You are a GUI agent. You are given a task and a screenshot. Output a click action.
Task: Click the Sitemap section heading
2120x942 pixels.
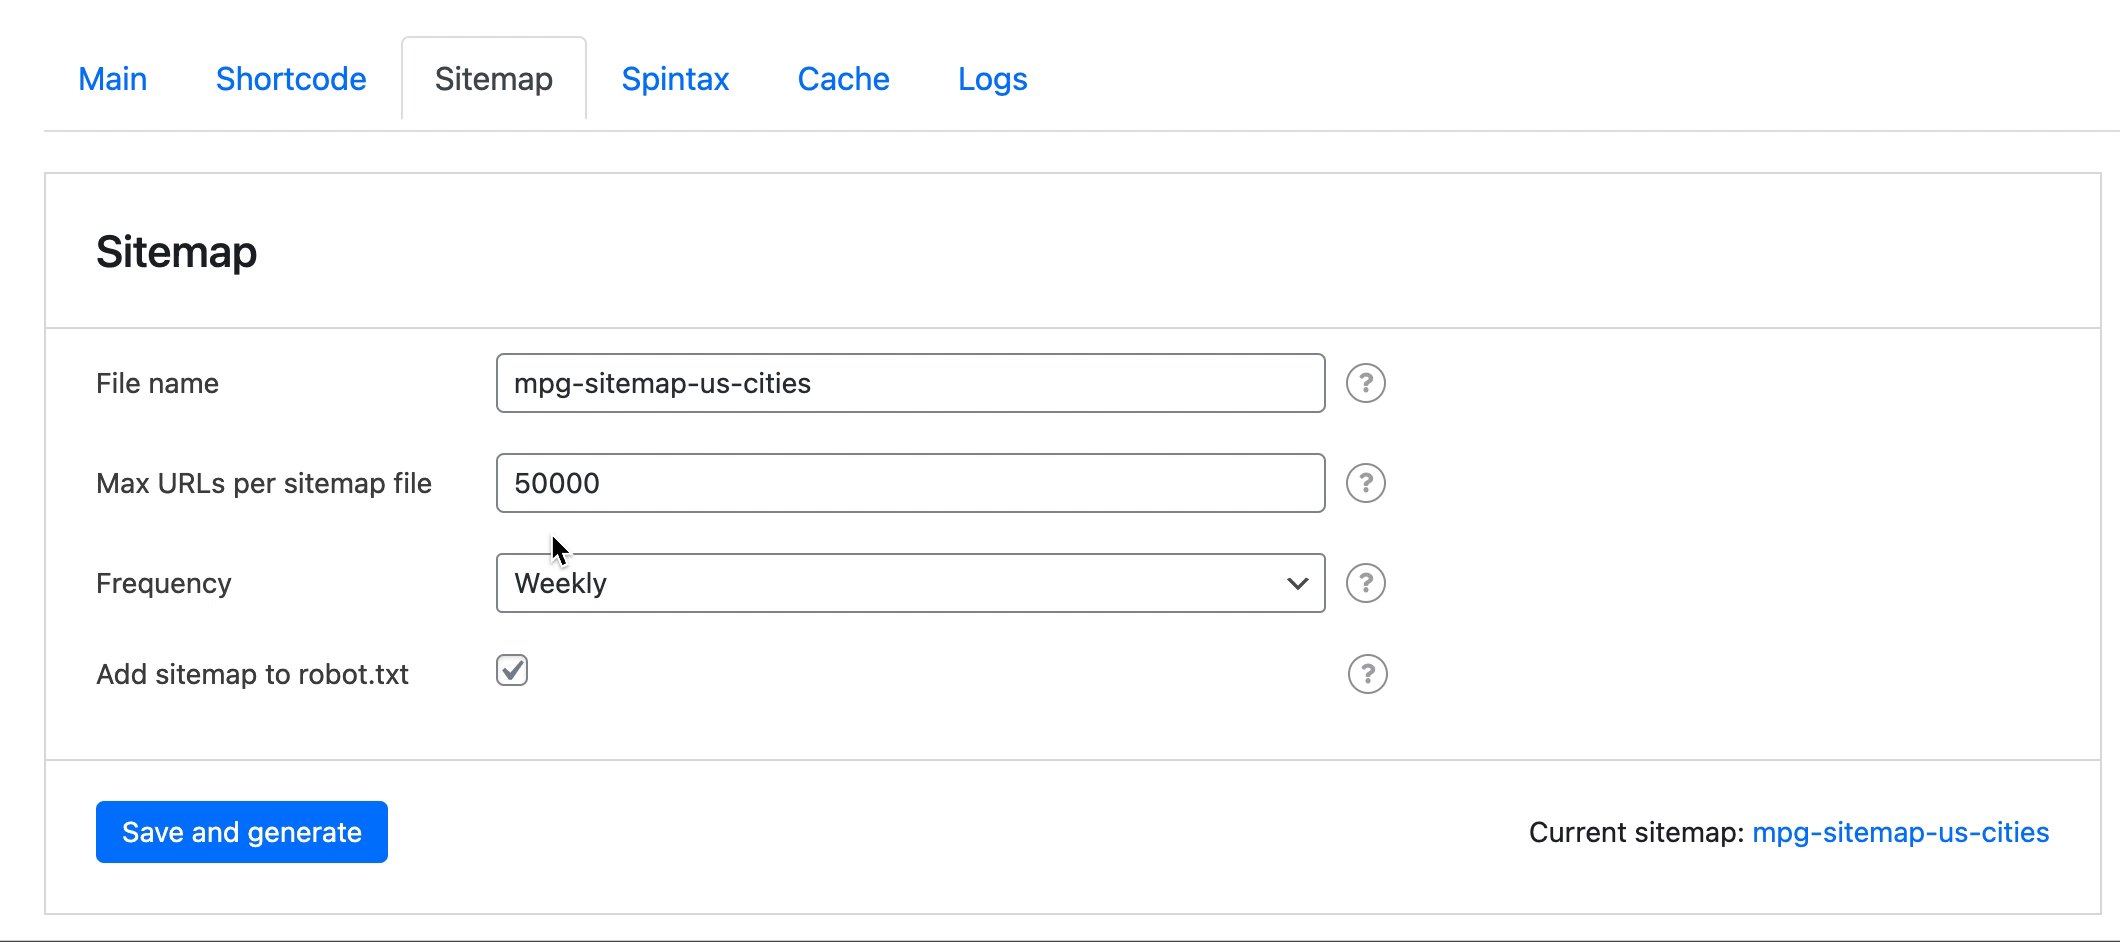176,252
